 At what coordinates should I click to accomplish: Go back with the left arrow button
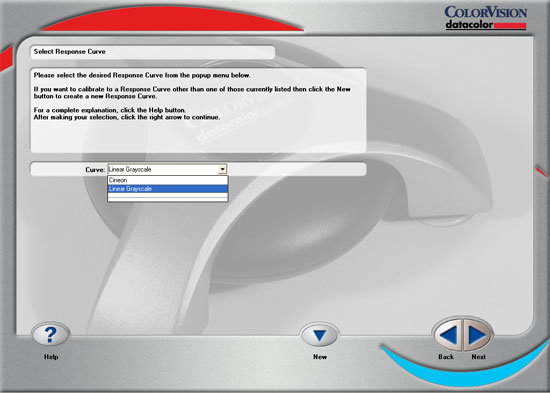pos(449,335)
